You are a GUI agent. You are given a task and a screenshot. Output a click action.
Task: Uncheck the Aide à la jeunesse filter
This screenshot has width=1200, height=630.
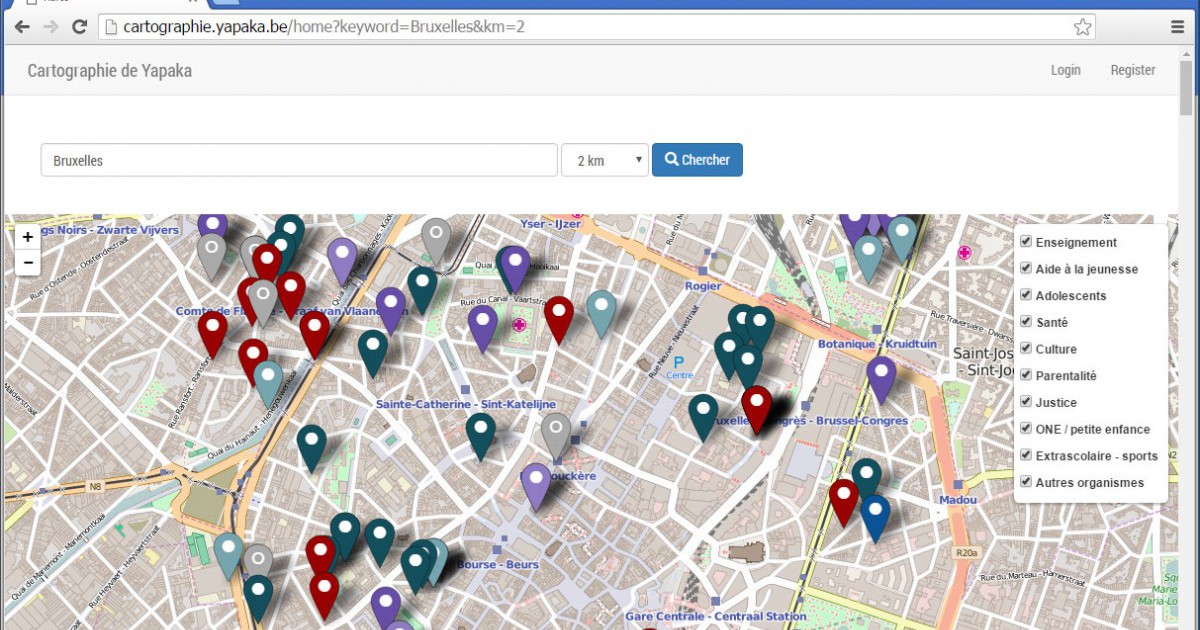point(1025,268)
